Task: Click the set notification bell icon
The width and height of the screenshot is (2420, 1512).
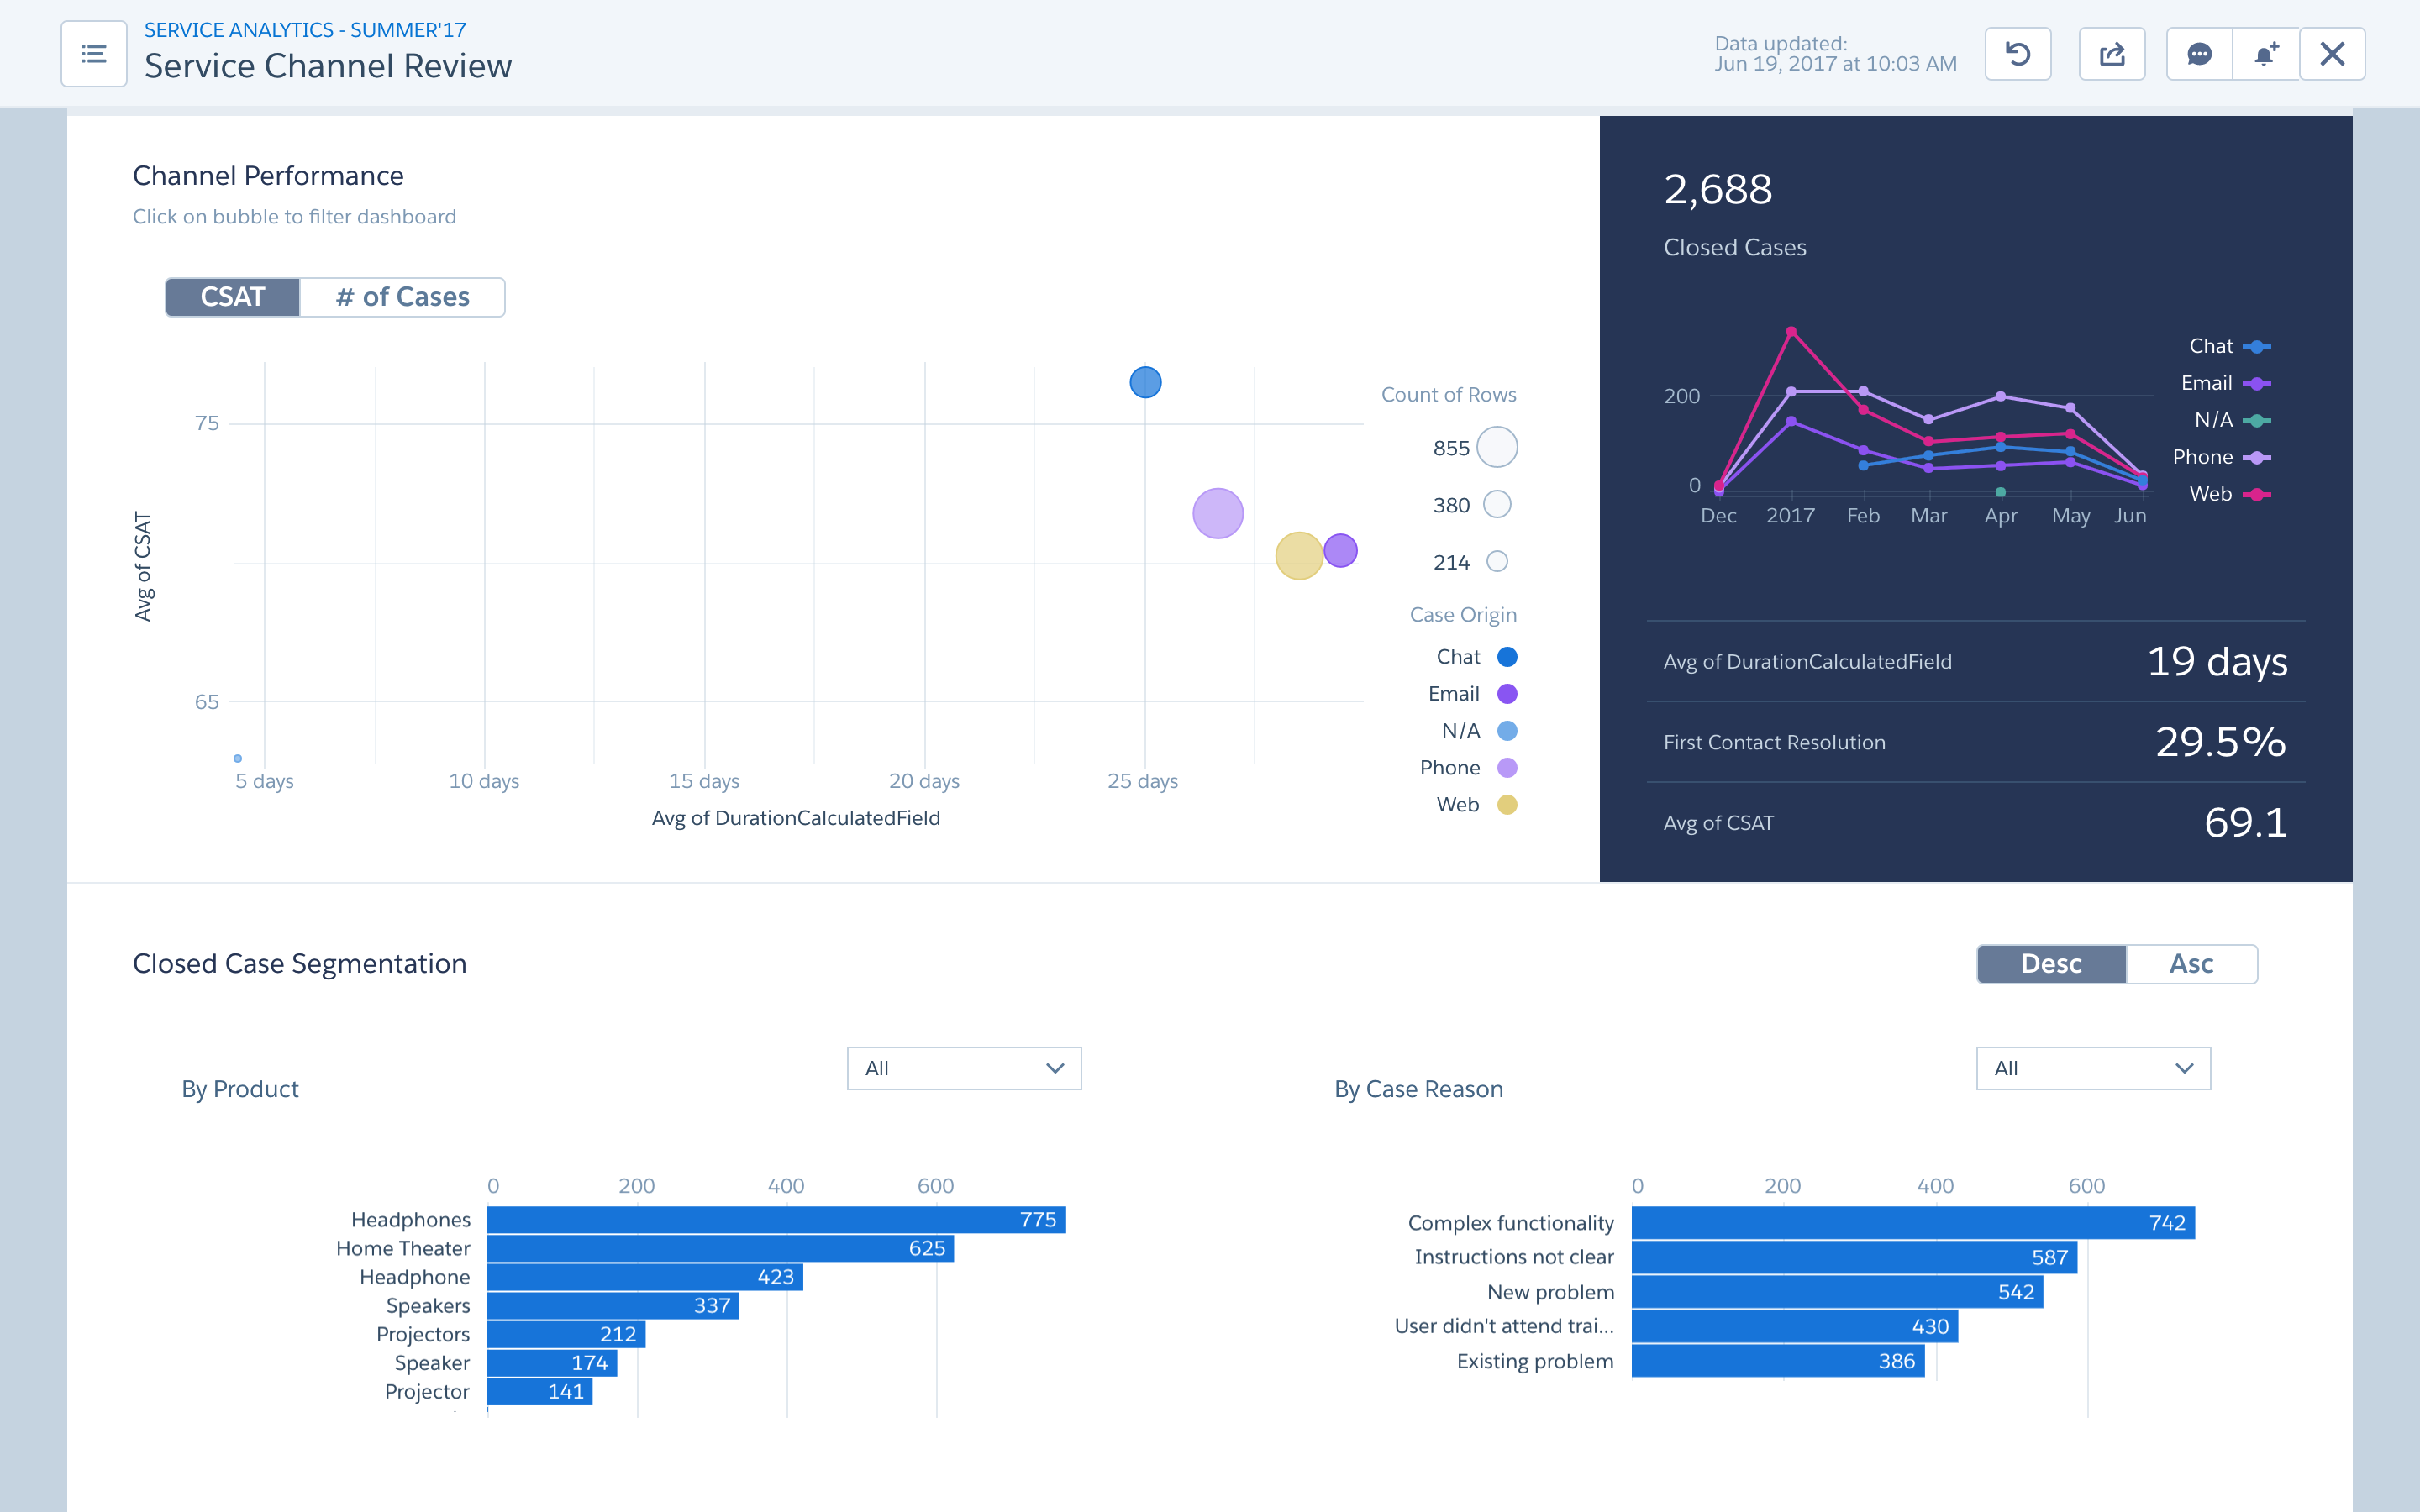Action: pyautogui.click(x=2265, y=54)
